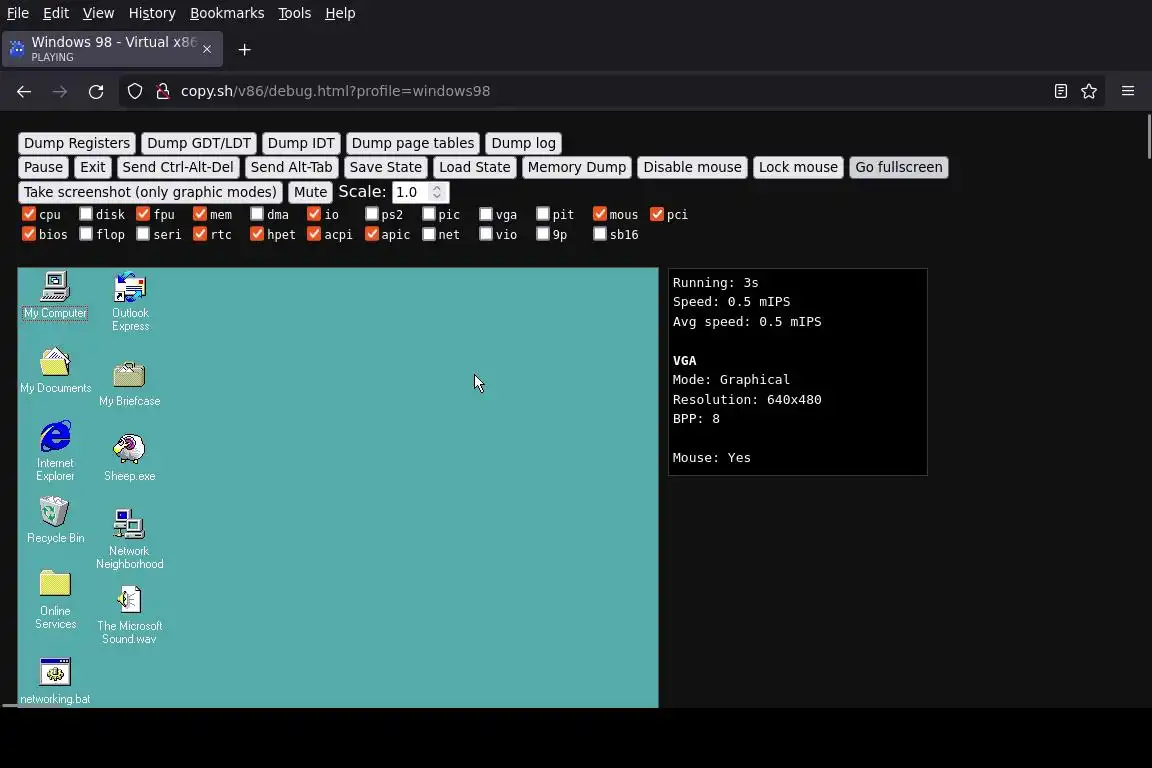
Task: Enable the sb16 log checkbox
Action: (x=600, y=234)
